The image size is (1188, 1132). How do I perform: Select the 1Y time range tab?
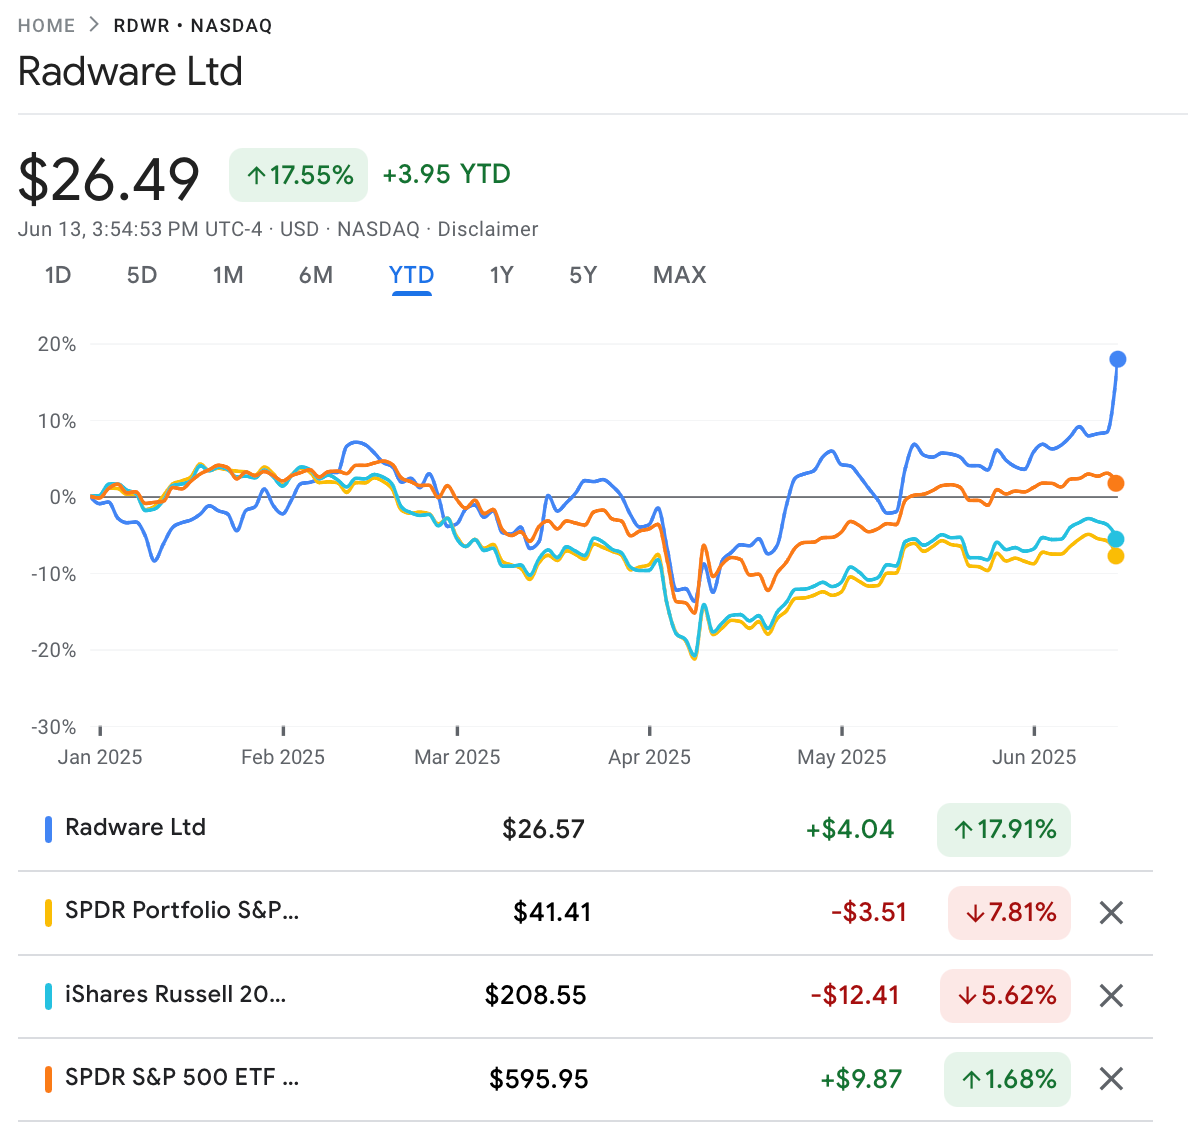point(502,275)
